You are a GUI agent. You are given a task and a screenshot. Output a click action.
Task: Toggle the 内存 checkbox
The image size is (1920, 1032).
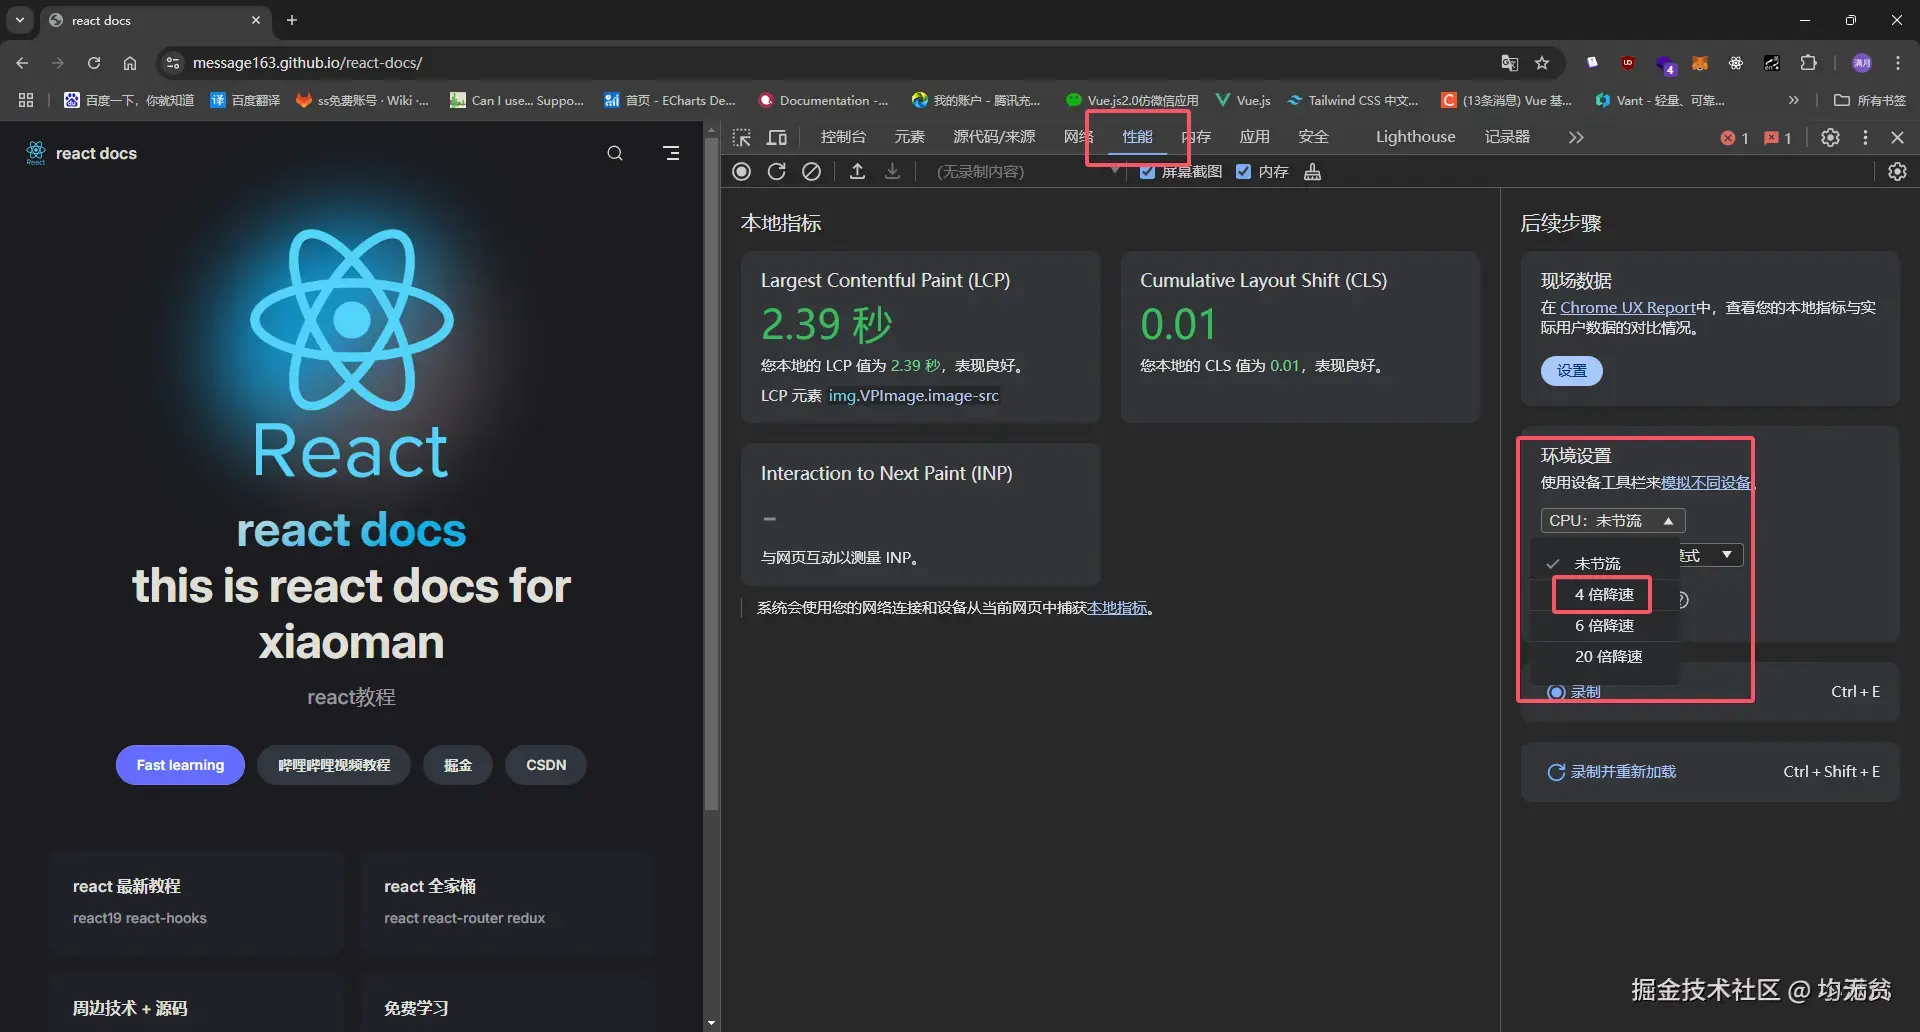tap(1243, 172)
